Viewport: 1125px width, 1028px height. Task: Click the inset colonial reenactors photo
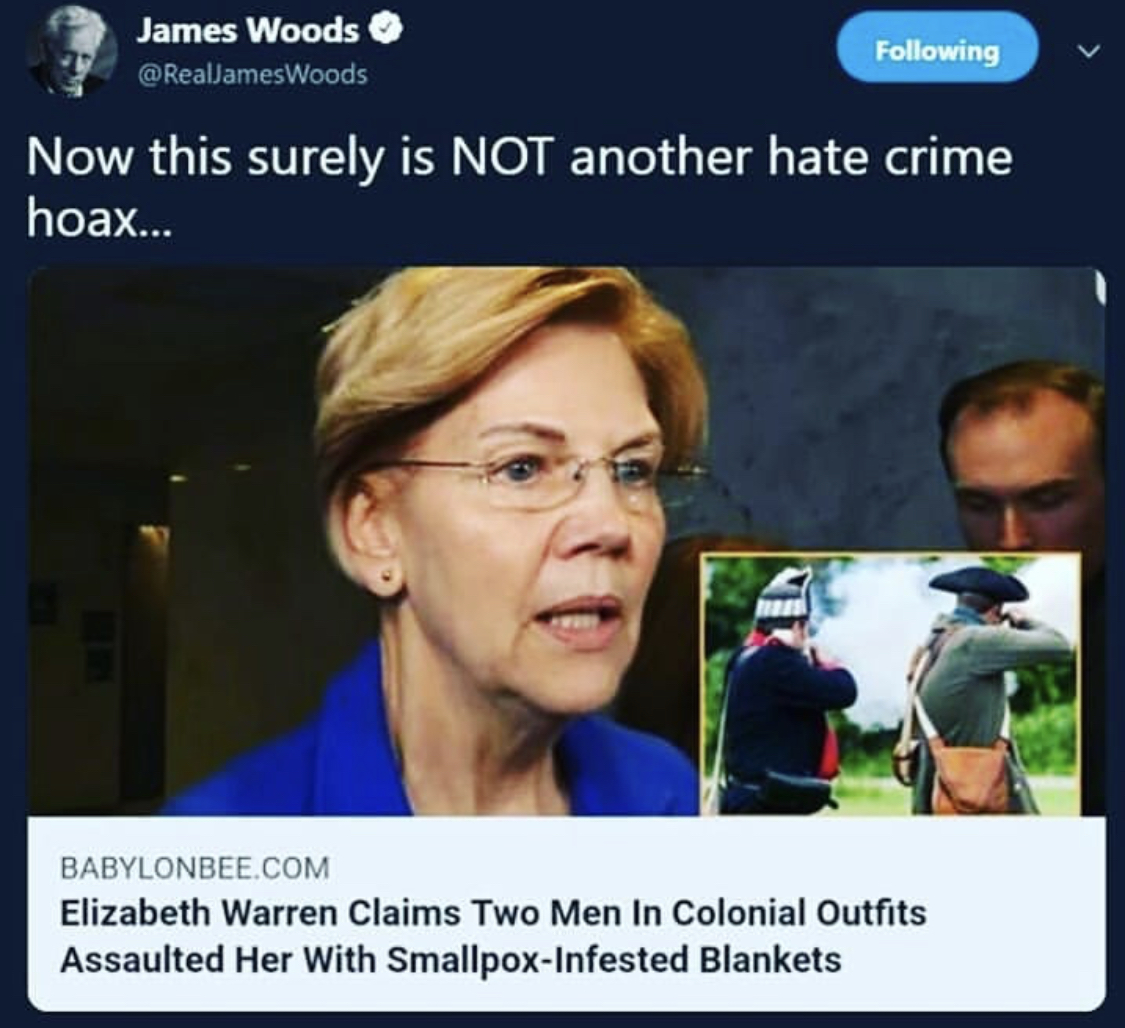890,684
